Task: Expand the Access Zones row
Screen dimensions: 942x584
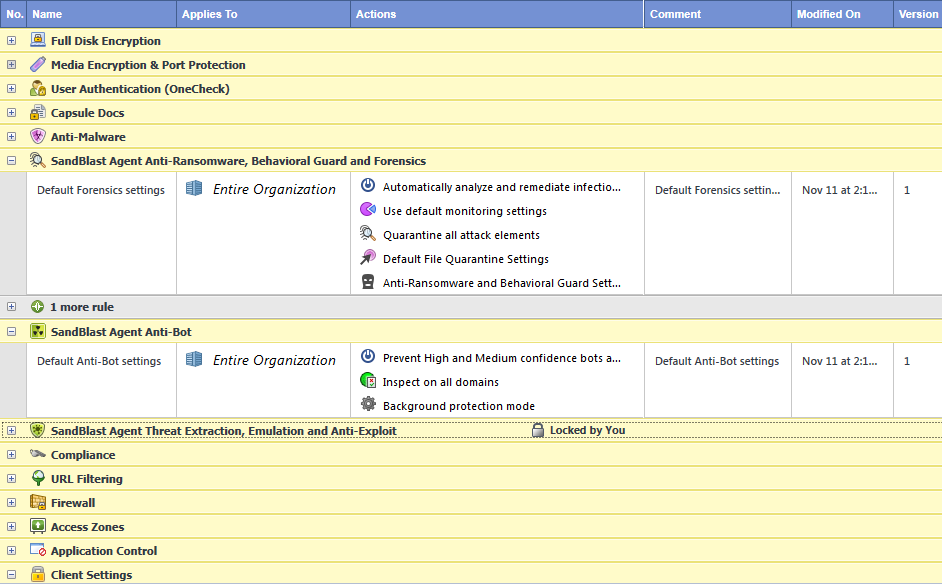Action: 11,526
